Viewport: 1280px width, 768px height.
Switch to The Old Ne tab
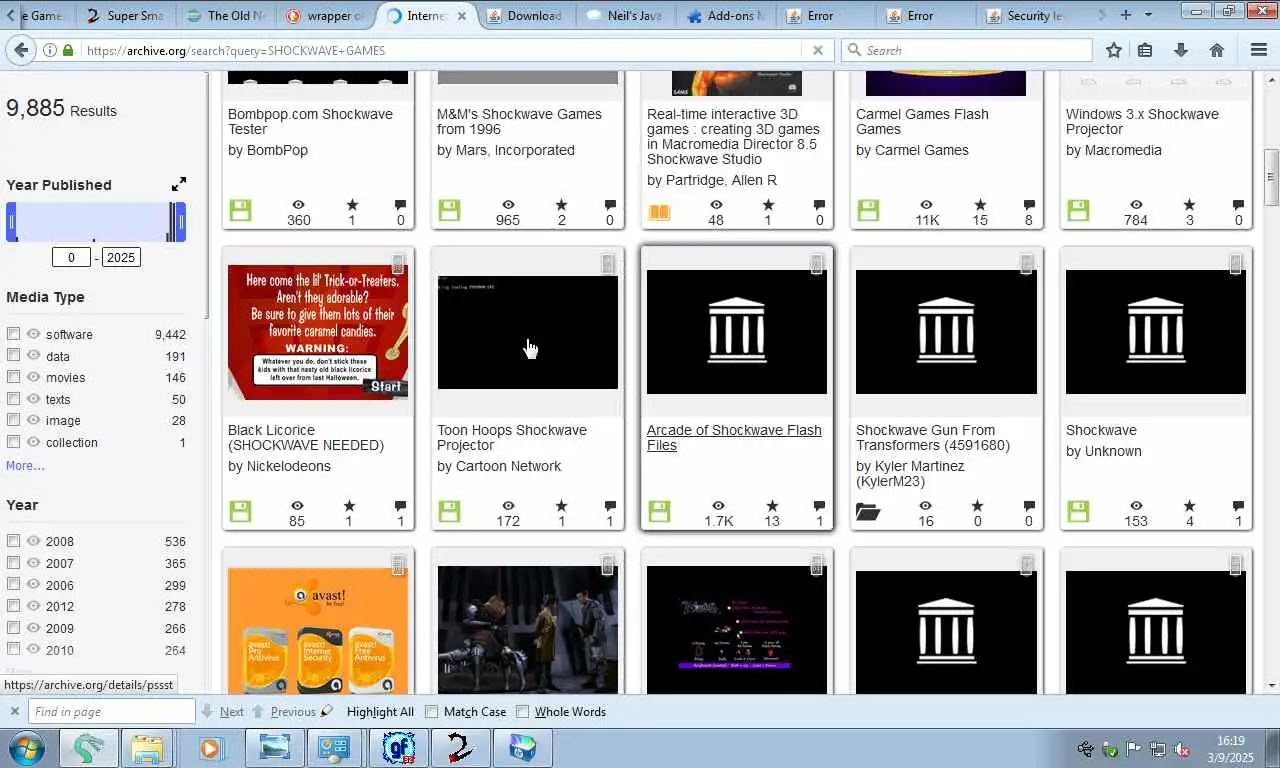pos(225,15)
